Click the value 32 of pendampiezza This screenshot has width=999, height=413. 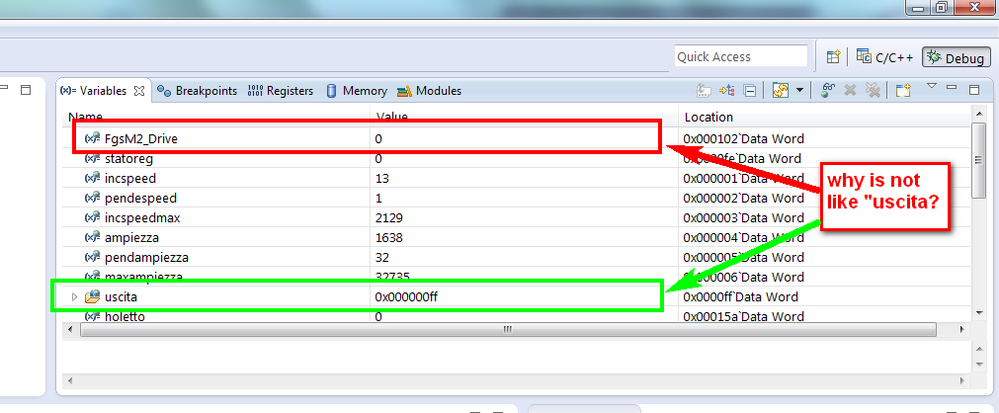point(382,257)
